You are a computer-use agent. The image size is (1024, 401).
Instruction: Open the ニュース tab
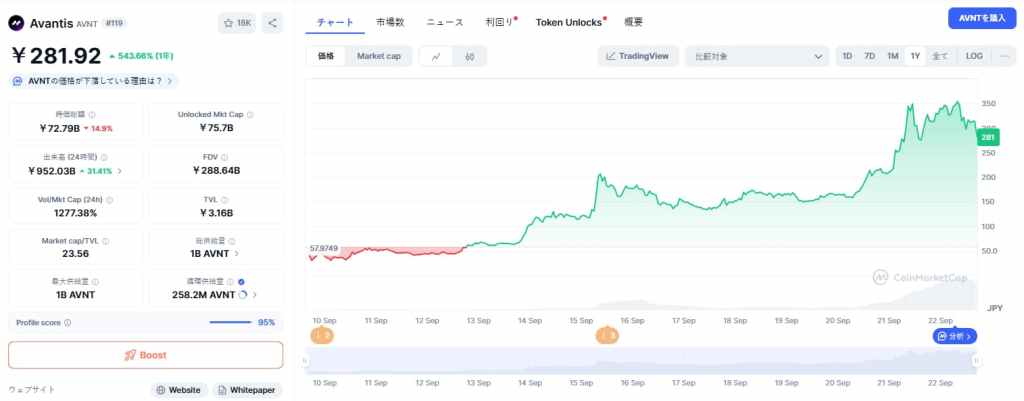coord(445,22)
